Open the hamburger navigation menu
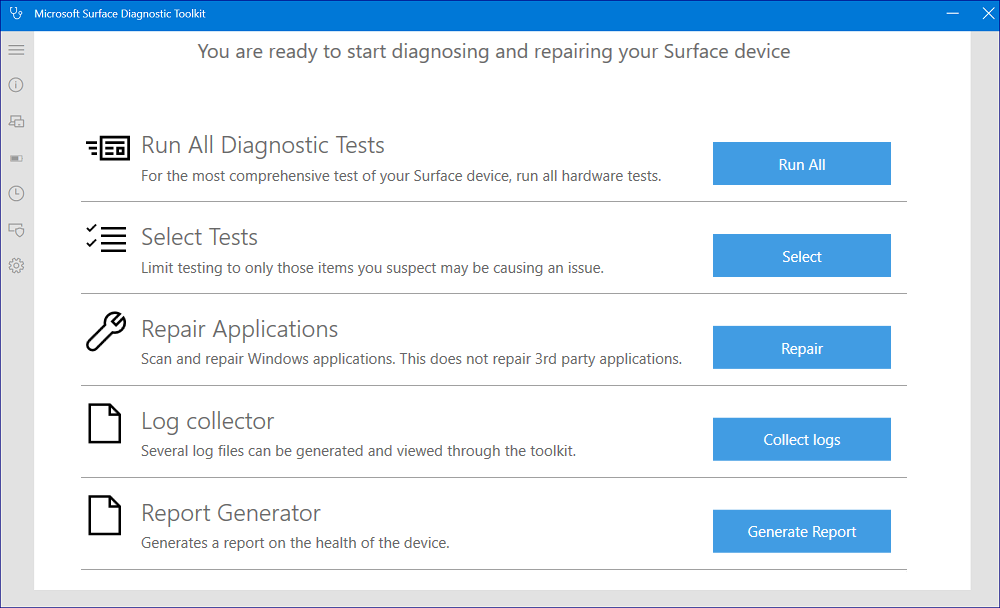The height and width of the screenshot is (608, 1000). point(16,50)
